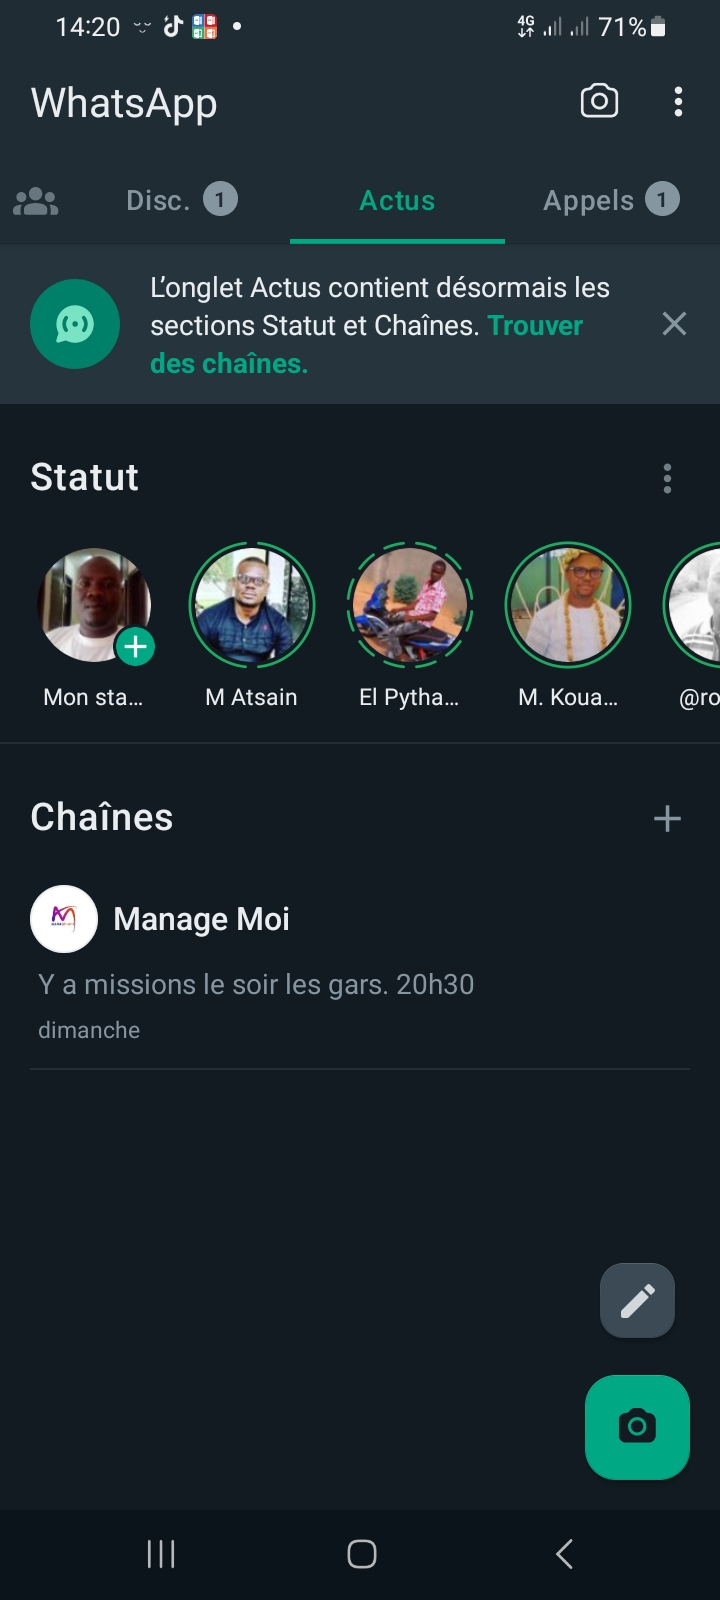Open the three-dot menu beside WhatsApp title
720x1600 pixels.
(x=678, y=101)
